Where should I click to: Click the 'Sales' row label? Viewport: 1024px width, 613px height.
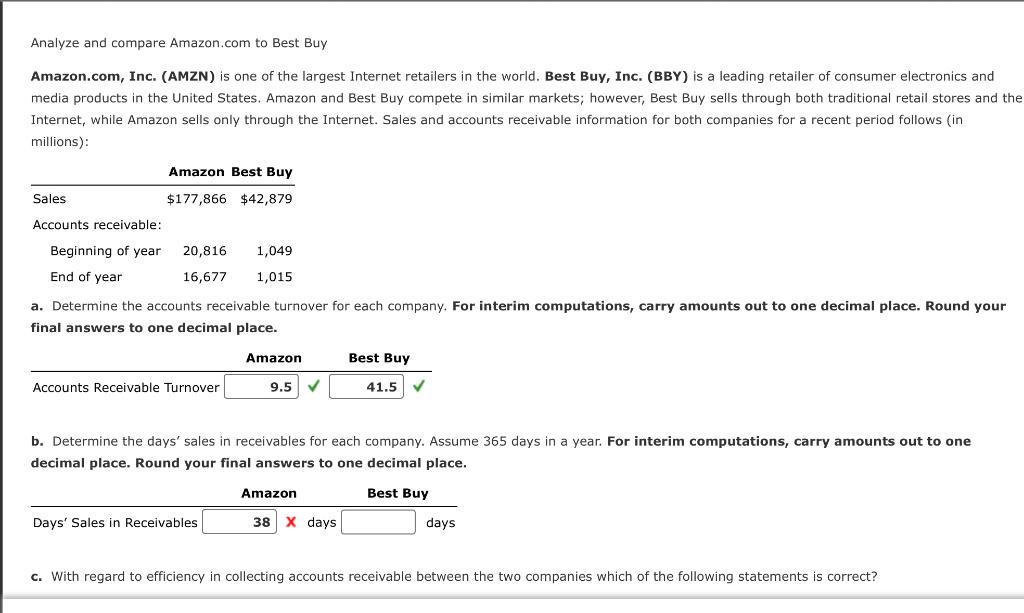[49, 198]
